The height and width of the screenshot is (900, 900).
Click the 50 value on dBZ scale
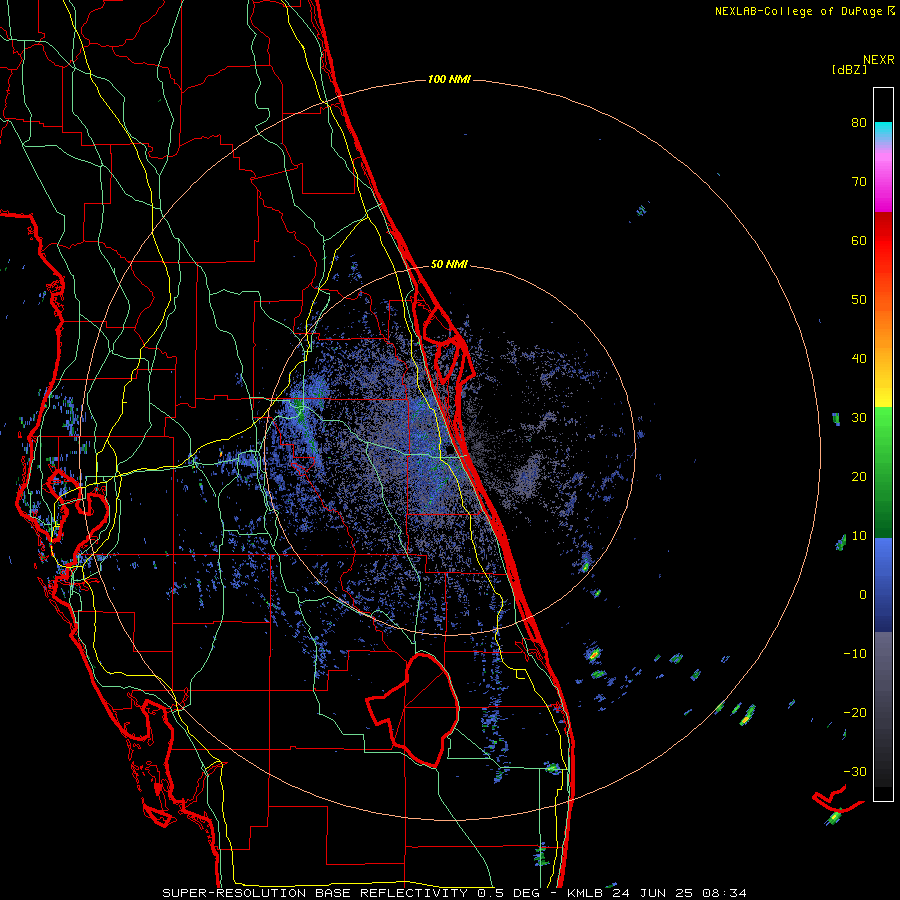click(x=859, y=300)
